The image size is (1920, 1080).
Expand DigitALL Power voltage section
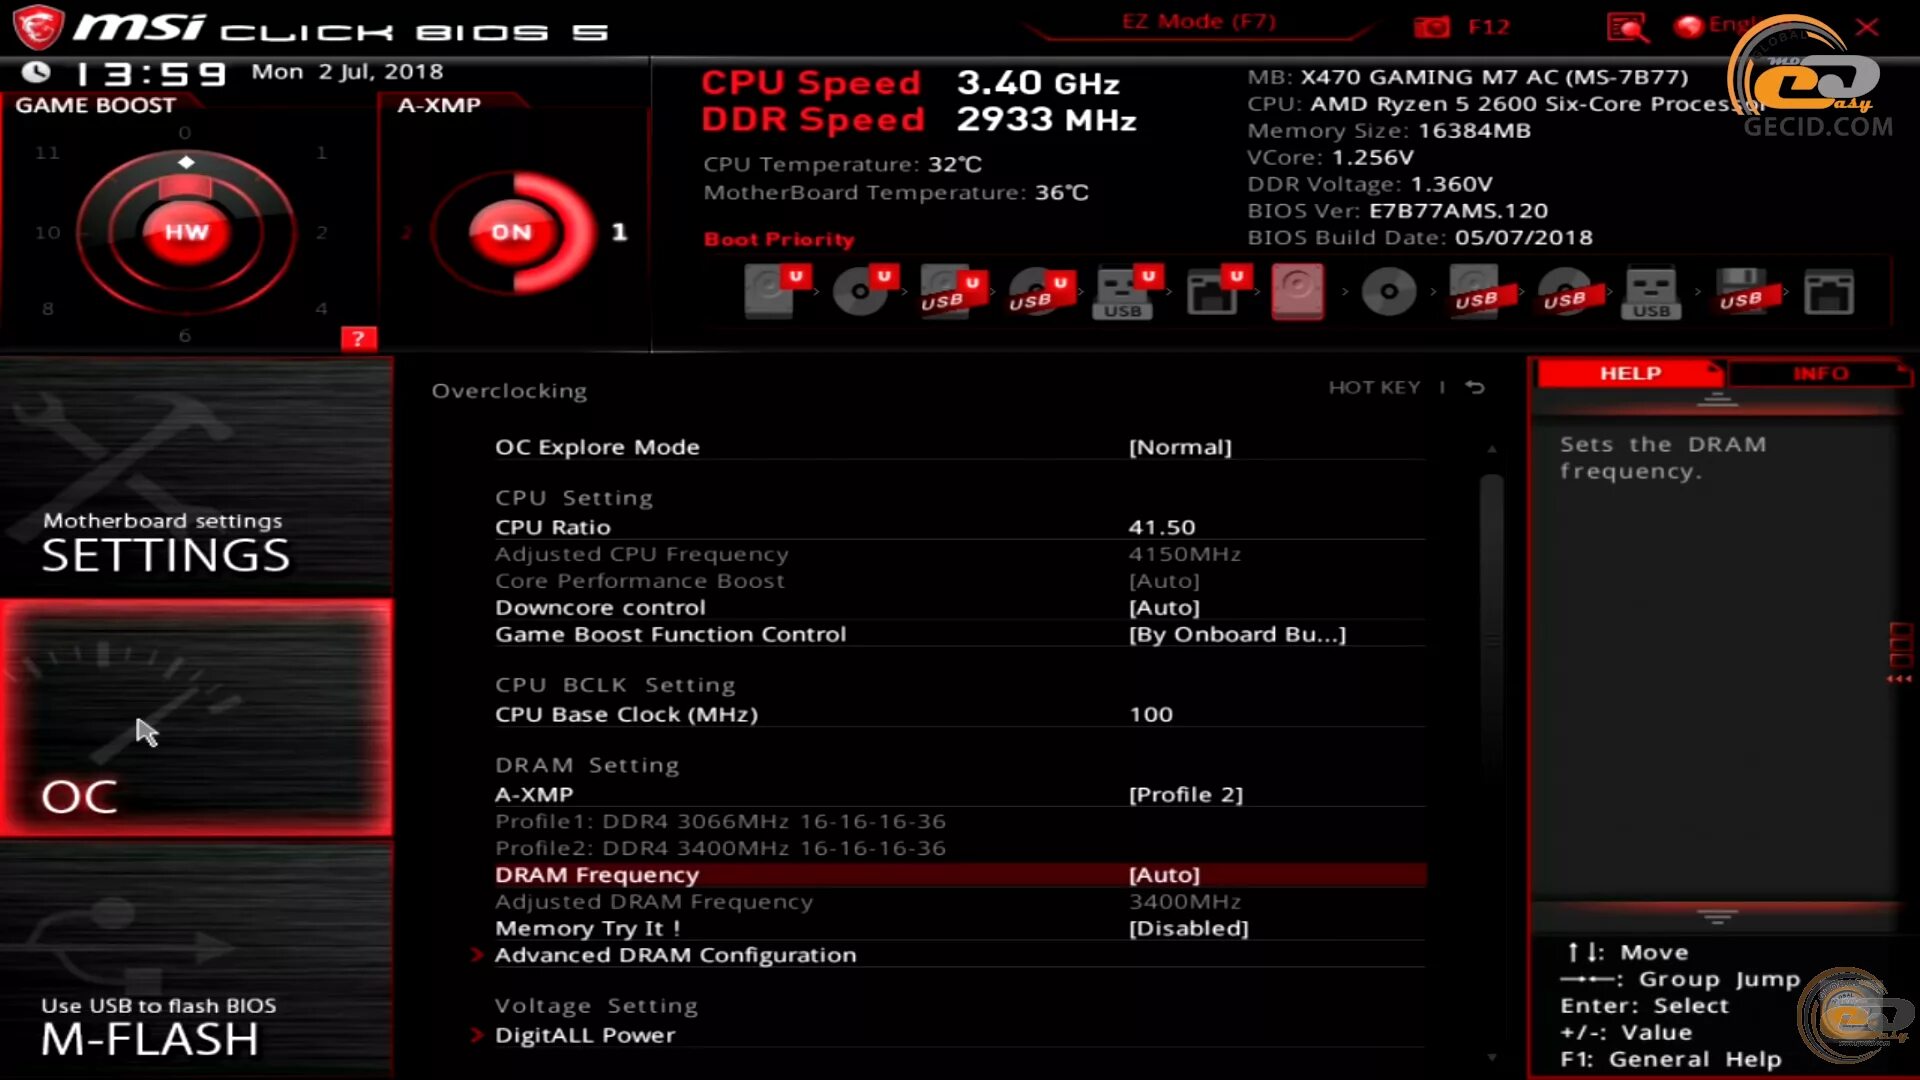point(584,1034)
